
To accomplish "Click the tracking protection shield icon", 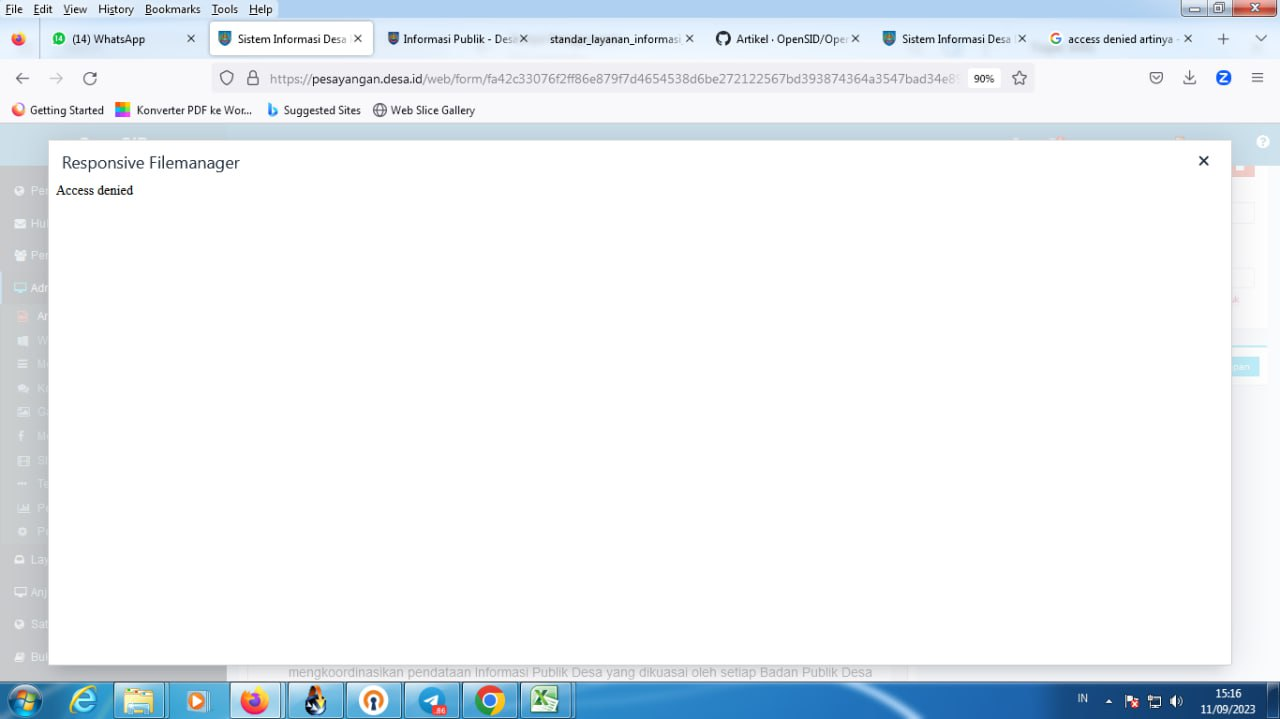I will [227, 78].
